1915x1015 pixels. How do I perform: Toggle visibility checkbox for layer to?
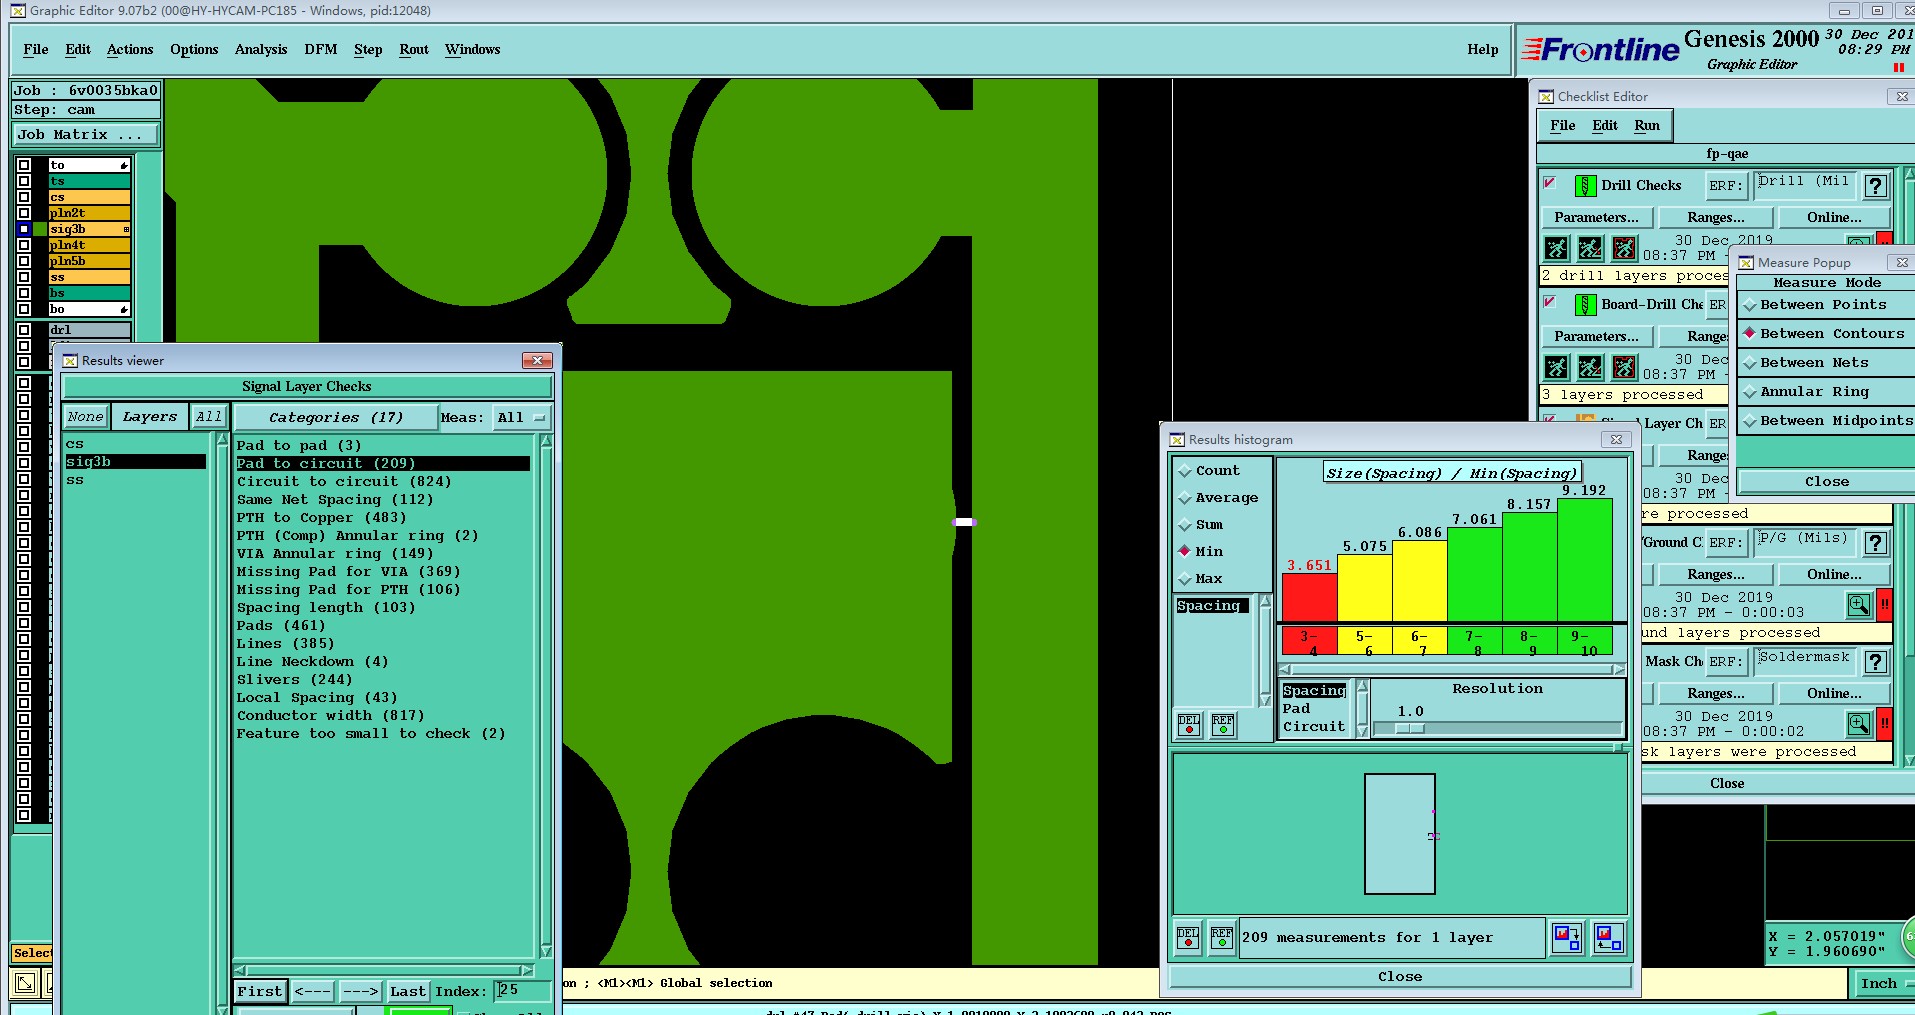pyautogui.click(x=24, y=165)
